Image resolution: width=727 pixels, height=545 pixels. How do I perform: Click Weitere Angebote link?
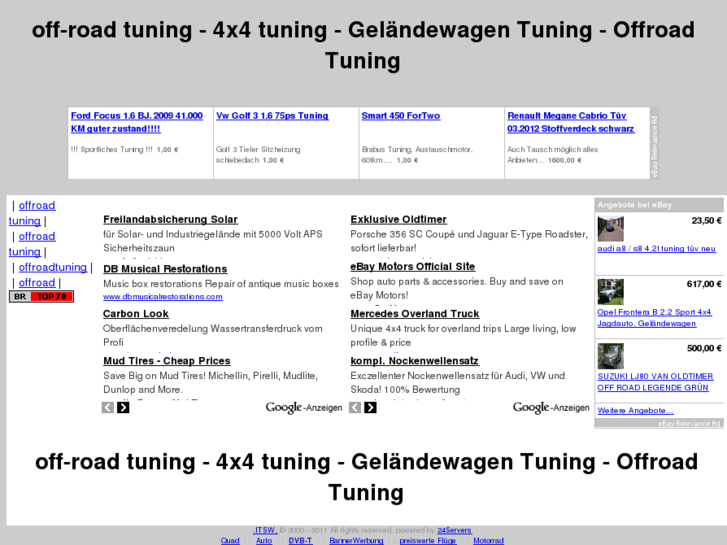[635, 410]
